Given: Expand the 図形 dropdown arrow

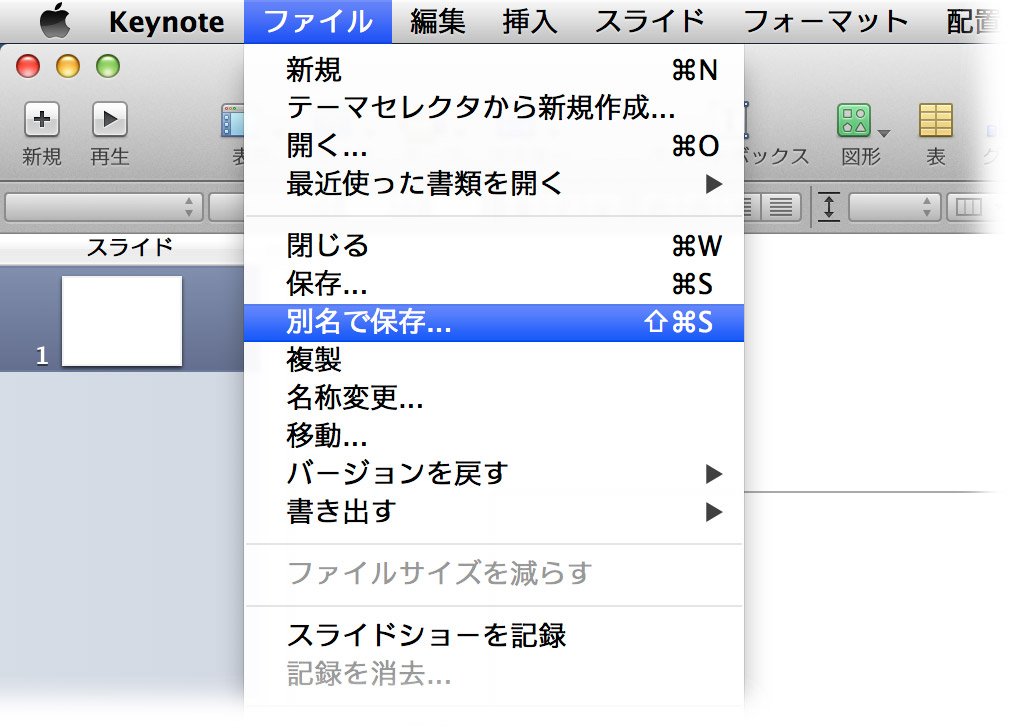Looking at the screenshot, I should coord(884,133).
